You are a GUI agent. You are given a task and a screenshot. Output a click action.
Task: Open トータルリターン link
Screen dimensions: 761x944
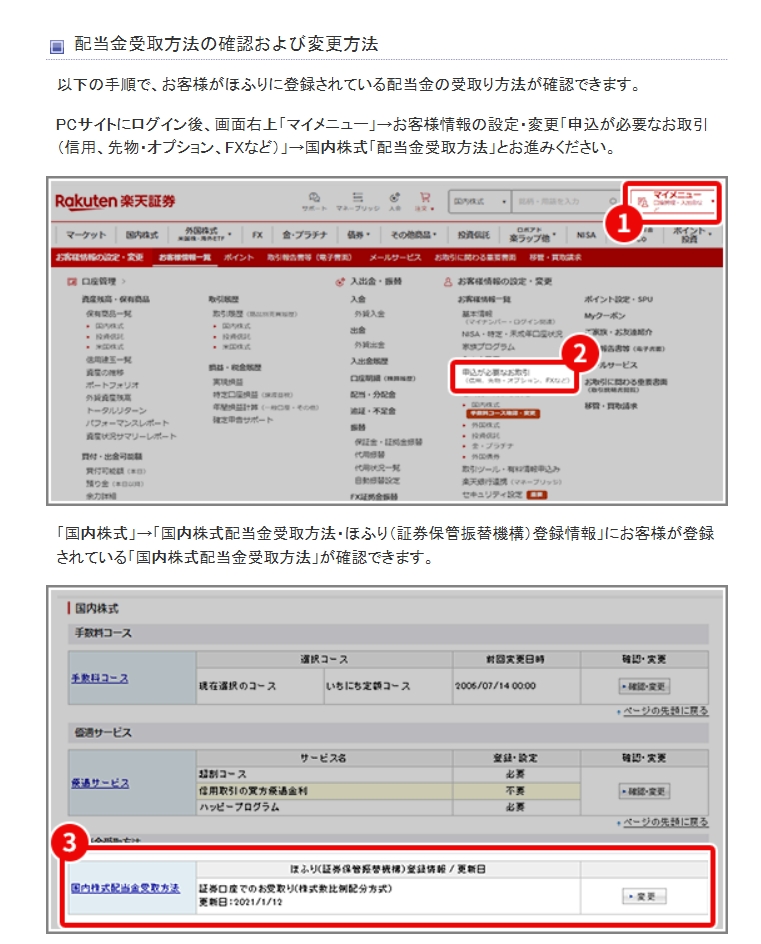click(116, 411)
